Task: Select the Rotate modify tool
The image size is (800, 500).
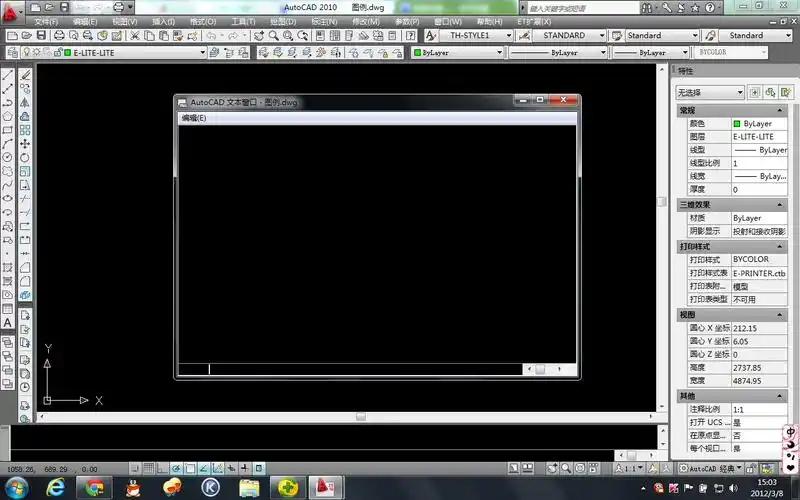Action: click(x=25, y=158)
